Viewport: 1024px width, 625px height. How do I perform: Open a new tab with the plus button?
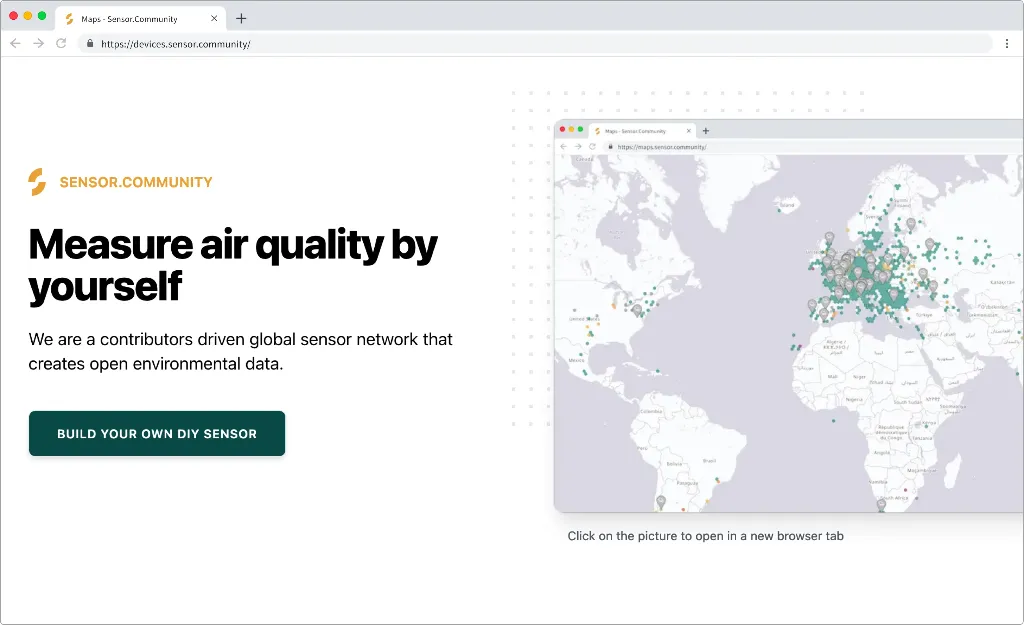(x=242, y=17)
